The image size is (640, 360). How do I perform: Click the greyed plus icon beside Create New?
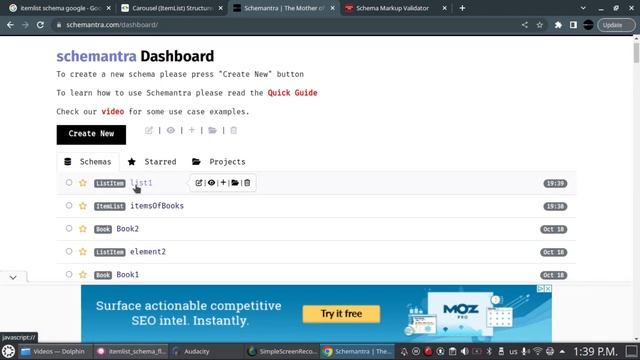pyautogui.click(x=191, y=130)
